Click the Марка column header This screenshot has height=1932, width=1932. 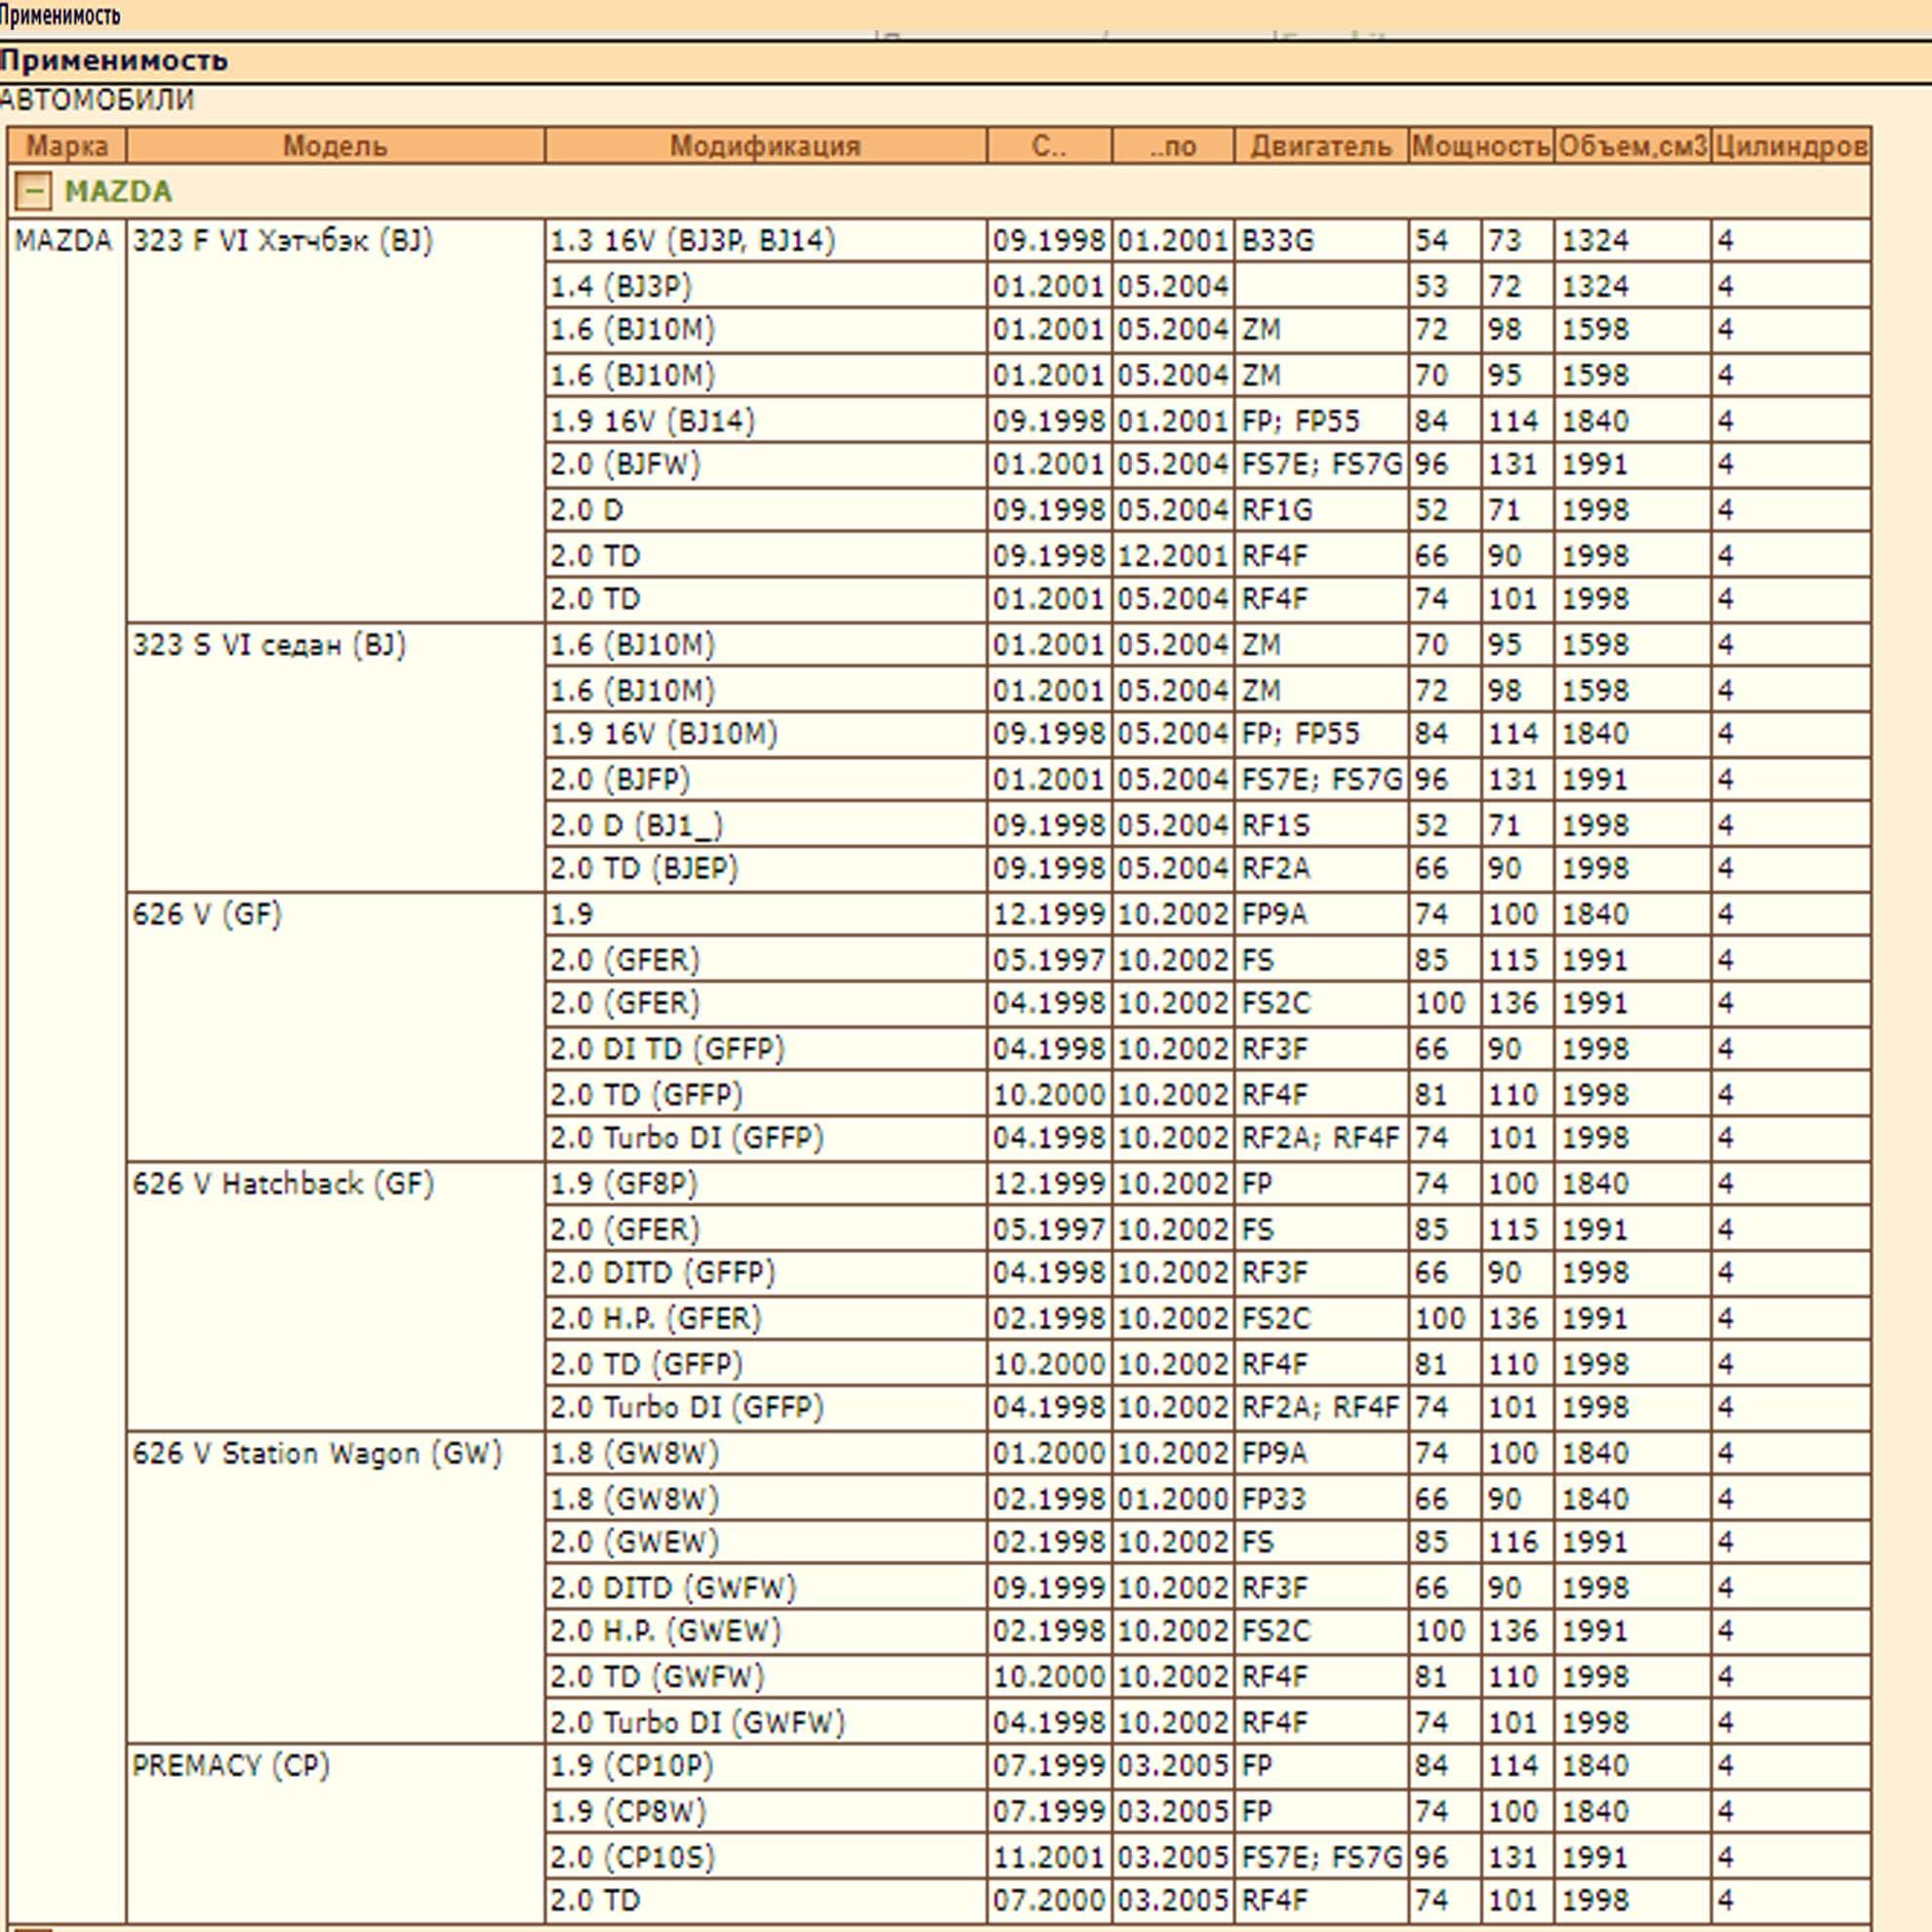67,146
